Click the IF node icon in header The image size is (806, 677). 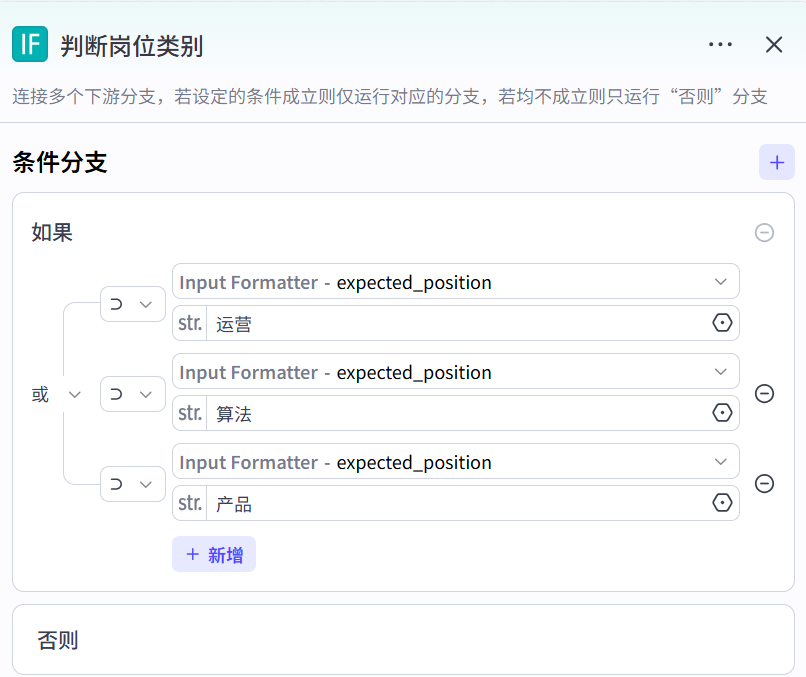(30, 44)
